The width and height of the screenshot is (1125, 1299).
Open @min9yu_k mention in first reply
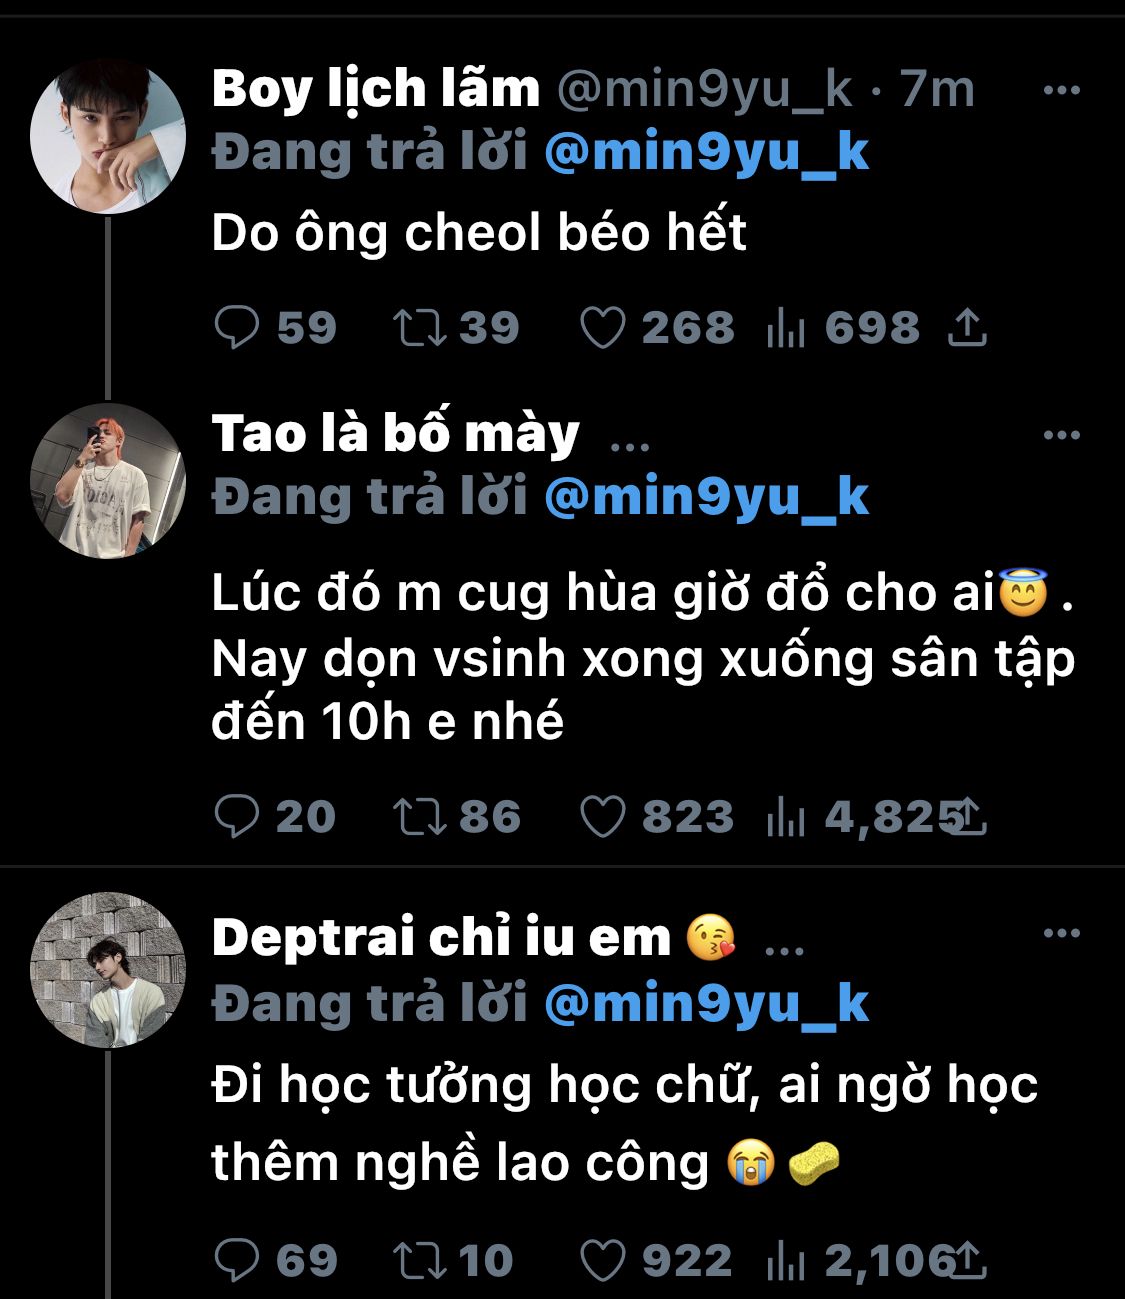706,152
